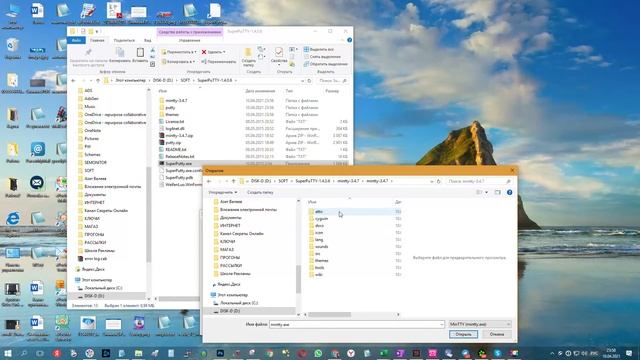Open the Управление tab in Explorer

[x=190, y=40]
